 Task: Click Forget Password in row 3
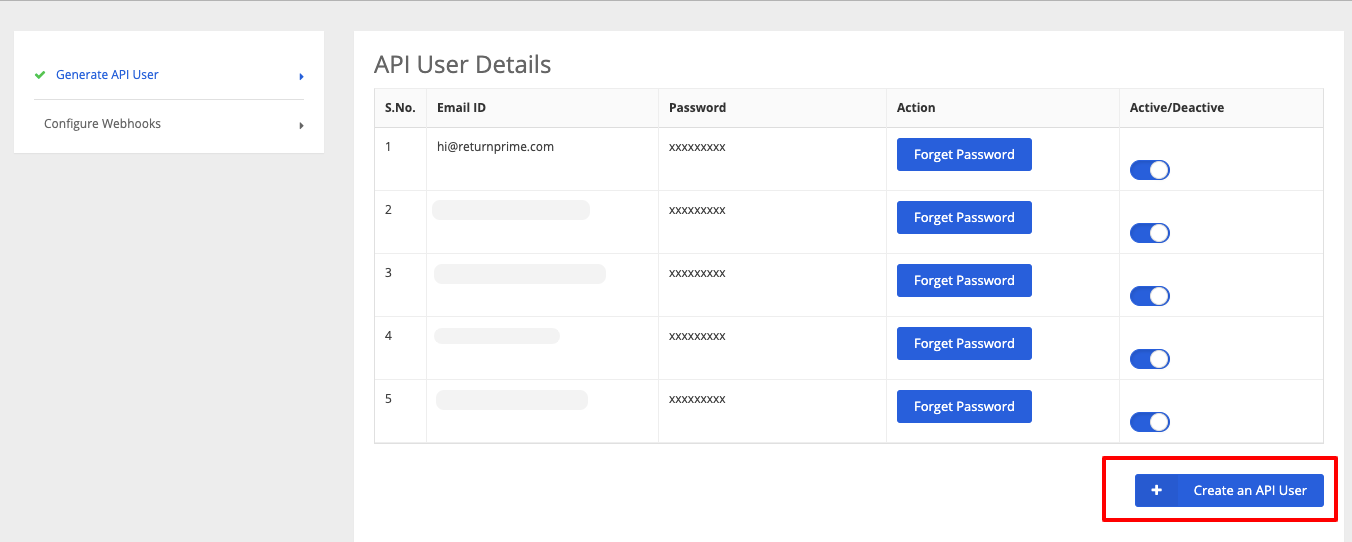[964, 281]
